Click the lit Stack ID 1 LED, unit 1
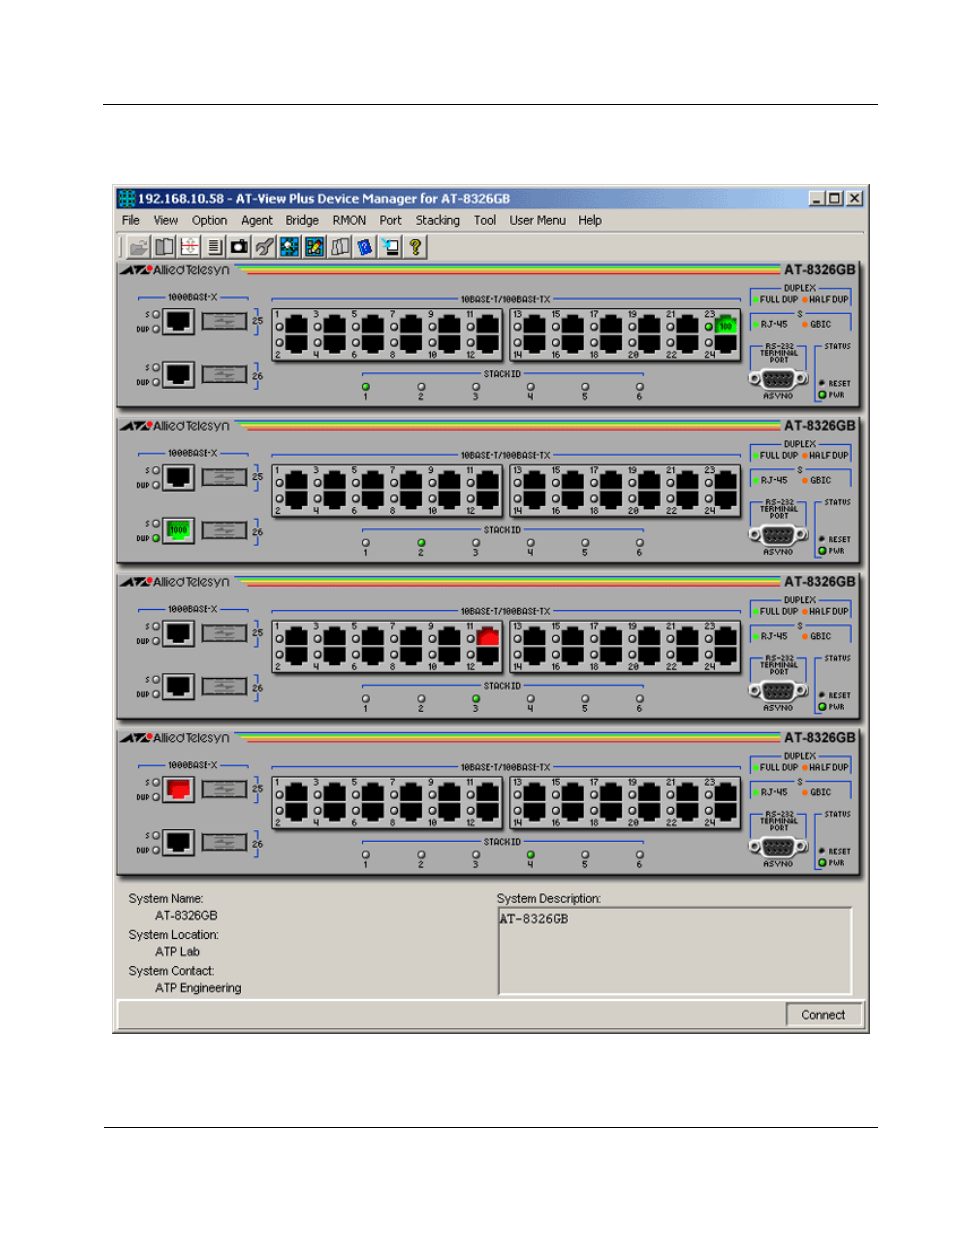The image size is (954, 1235). [366, 386]
